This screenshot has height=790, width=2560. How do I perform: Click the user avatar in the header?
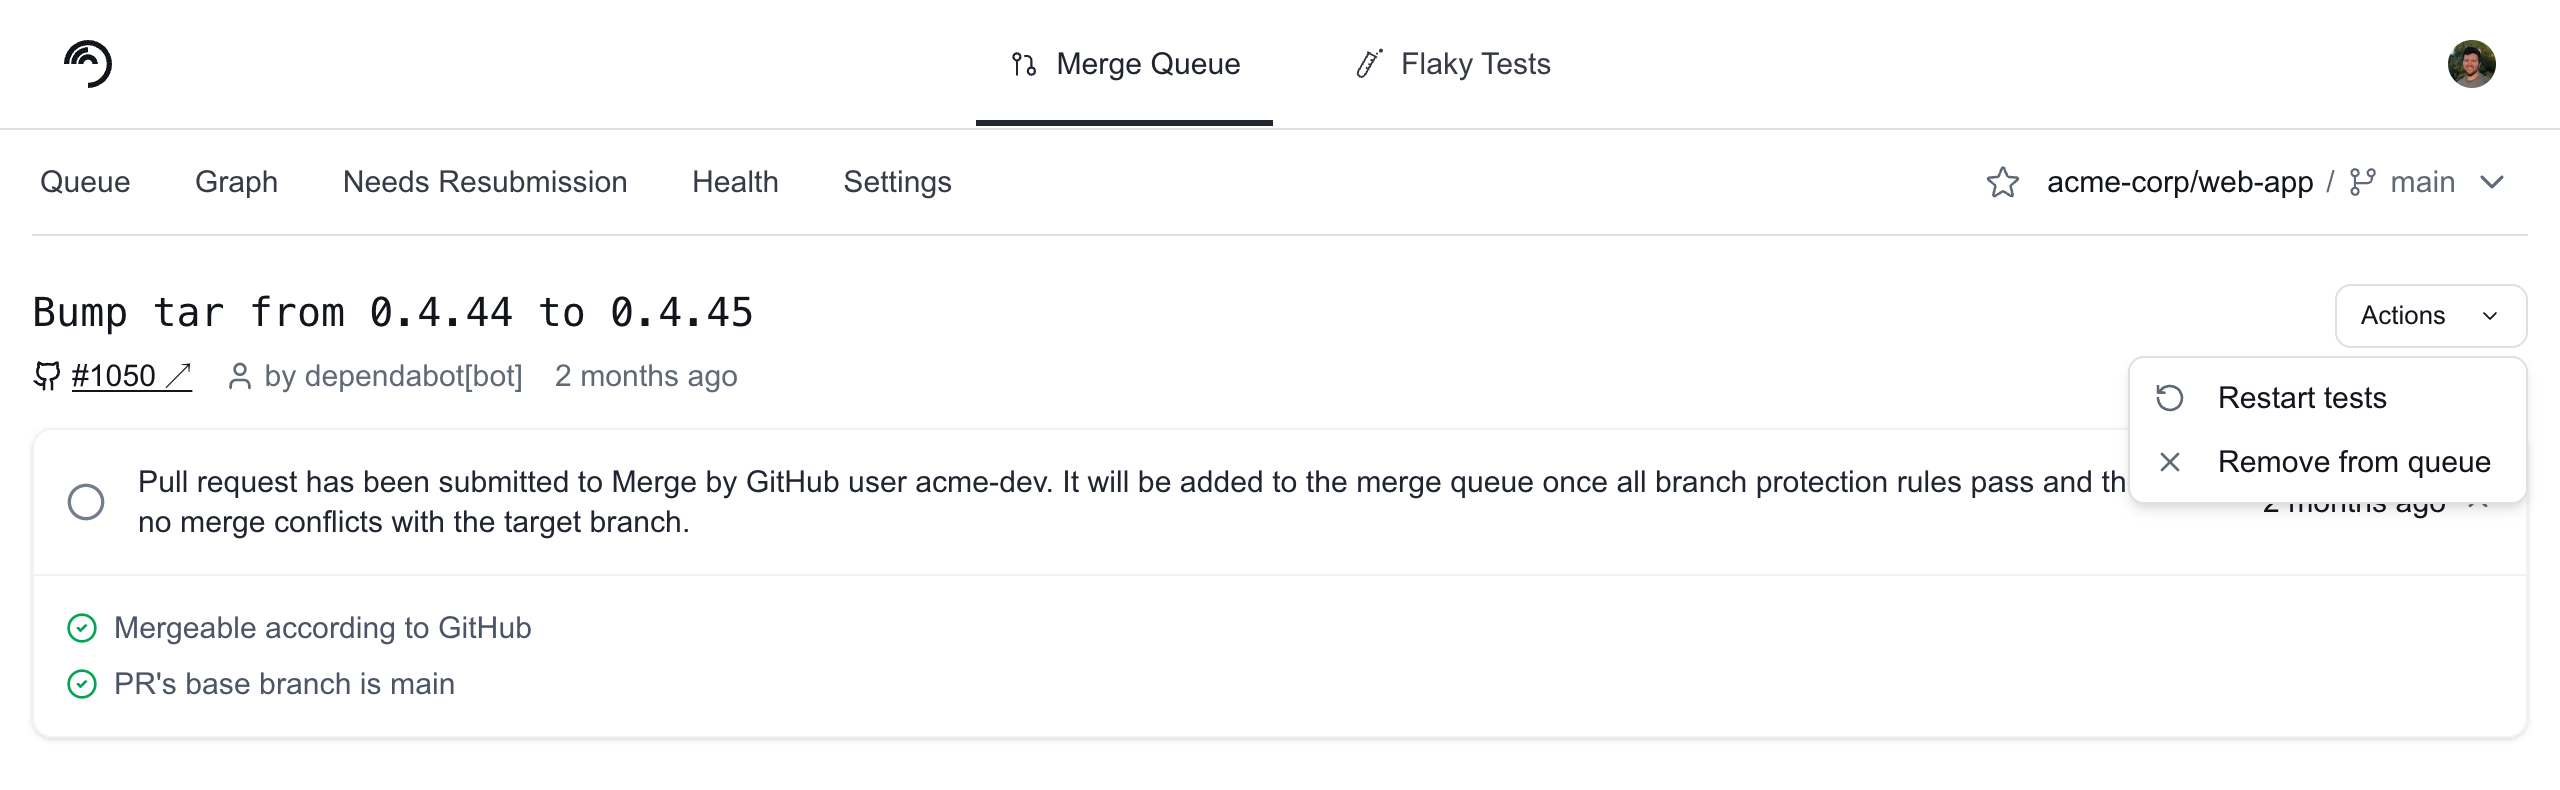[x=2471, y=64]
